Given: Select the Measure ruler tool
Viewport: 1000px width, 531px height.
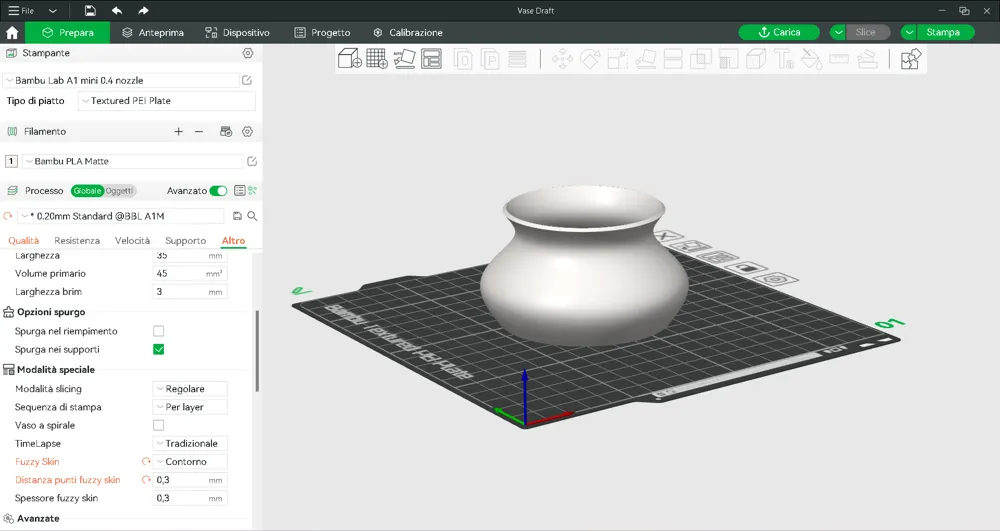Looking at the screenshot, I should click(x=839, y=59).
